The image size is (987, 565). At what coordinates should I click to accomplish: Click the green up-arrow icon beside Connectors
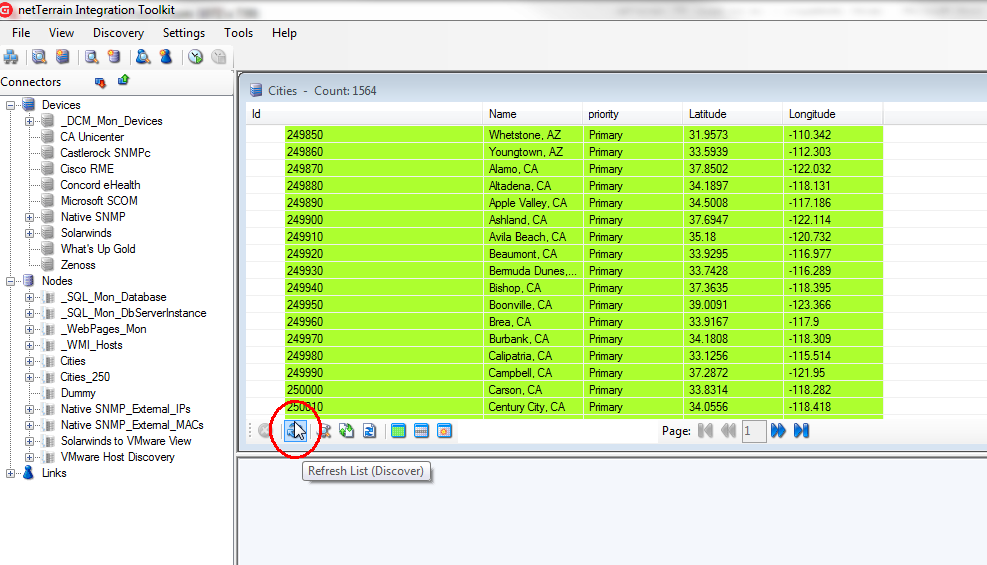pos(123,81)
